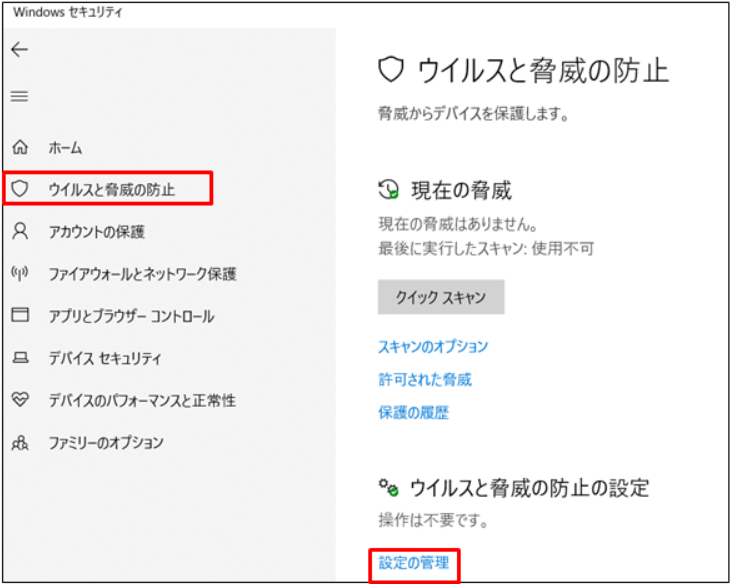Click the shield icon beside ウイルスと脅威の防止 in sidebar
The width and height of the screenshot is (732, 584).
20,189
